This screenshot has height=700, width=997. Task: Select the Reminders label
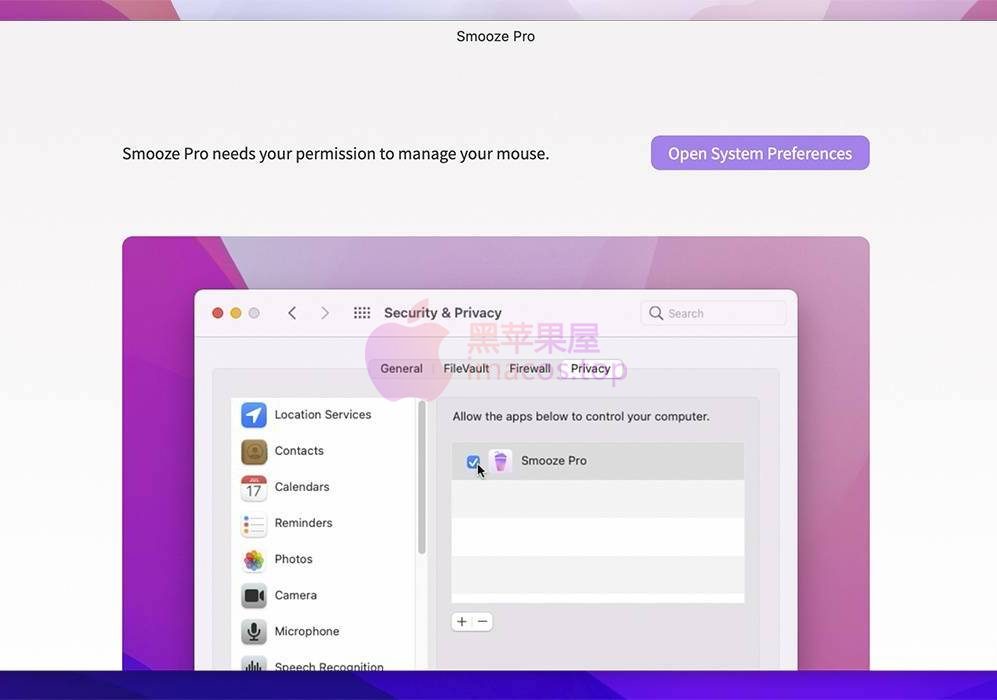[303, 523]
